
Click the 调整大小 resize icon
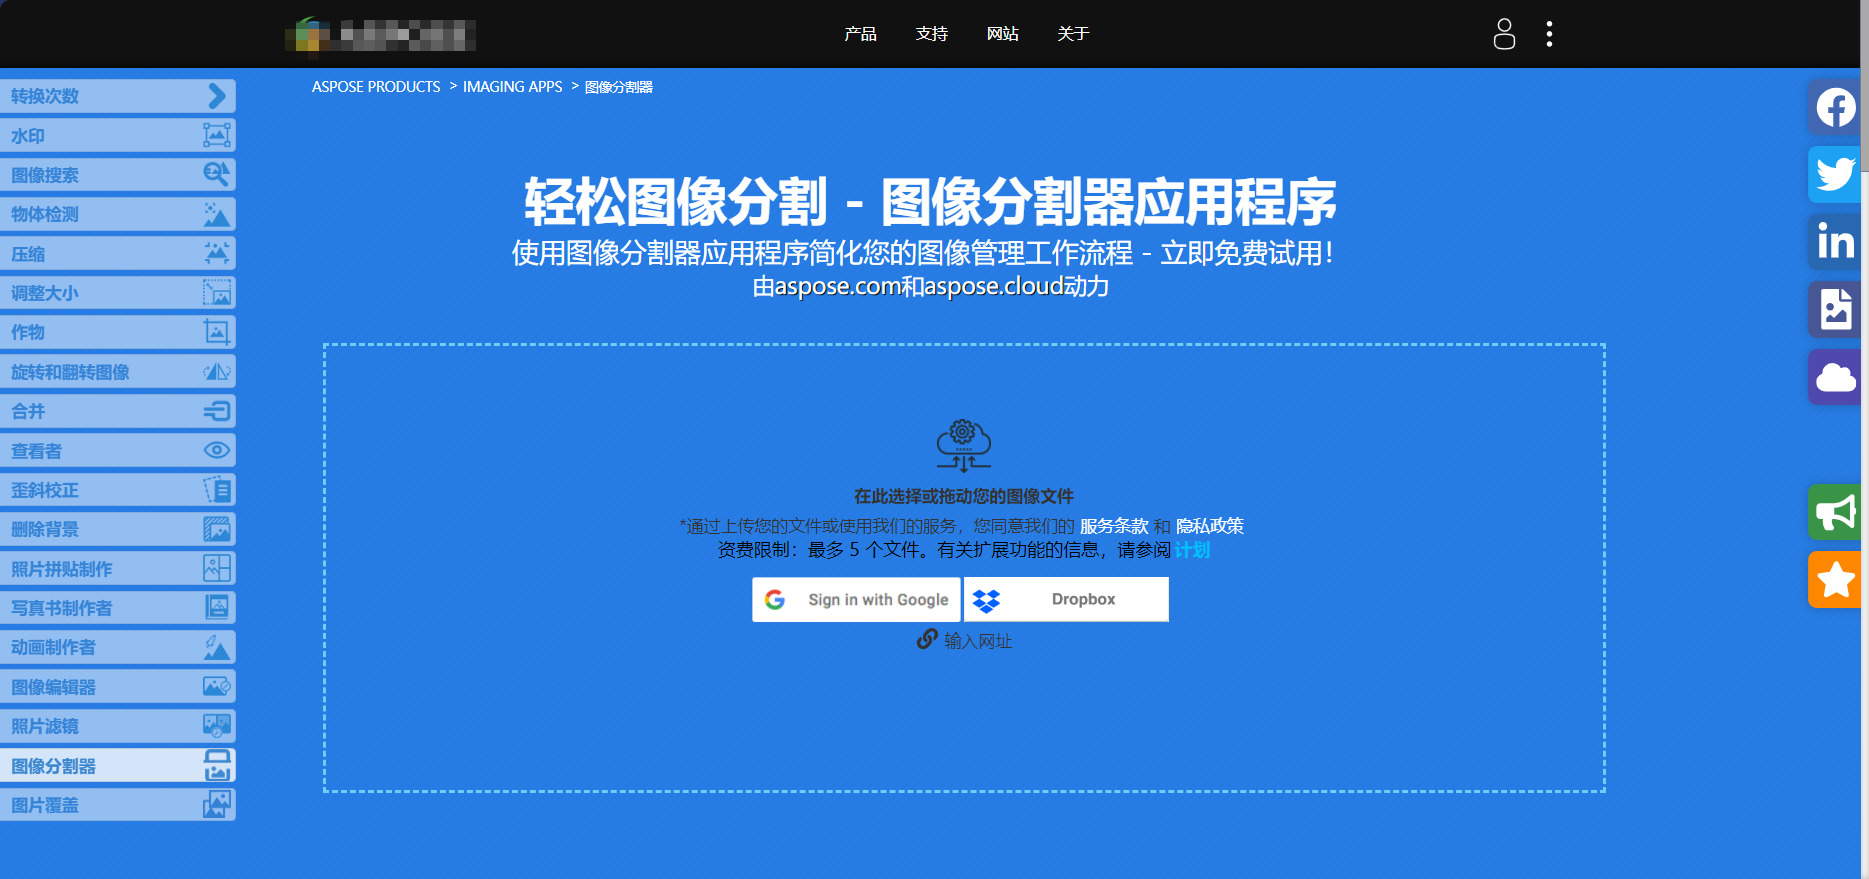click(217, 292)
